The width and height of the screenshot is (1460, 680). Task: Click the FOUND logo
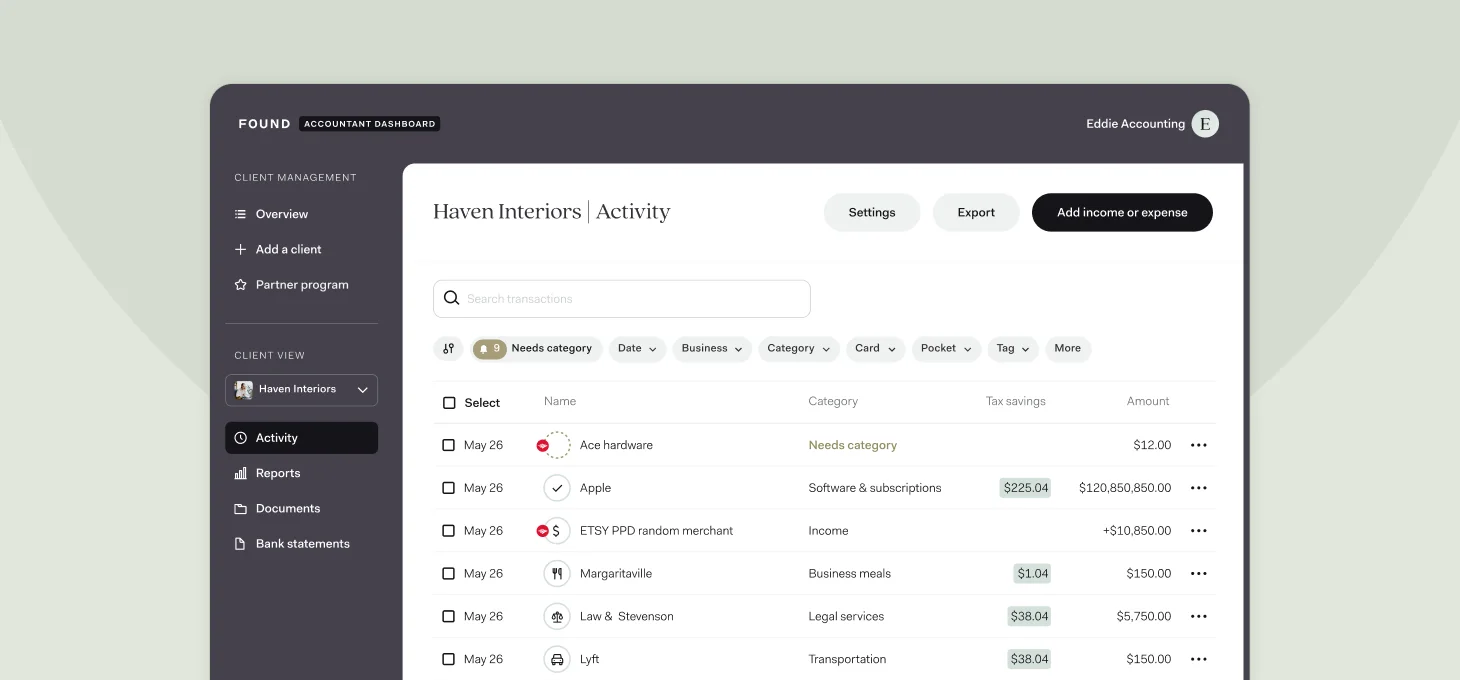point(265,124)
